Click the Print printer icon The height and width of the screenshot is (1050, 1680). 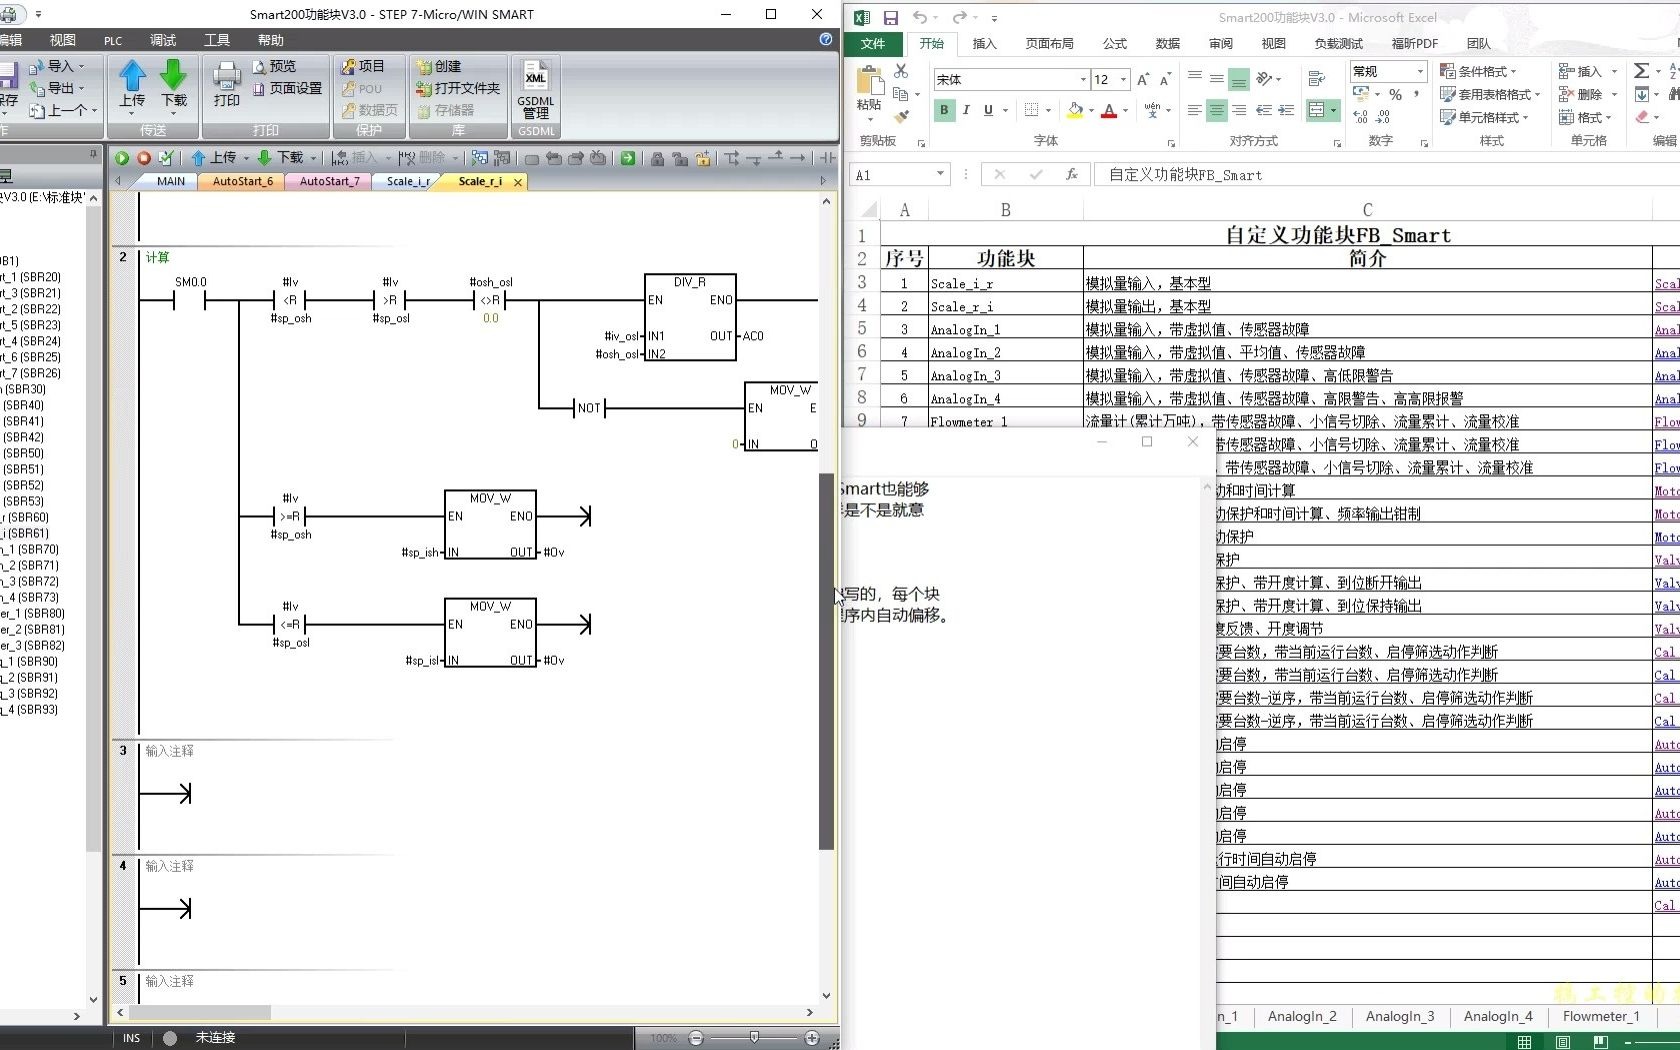tap(227, 76)
